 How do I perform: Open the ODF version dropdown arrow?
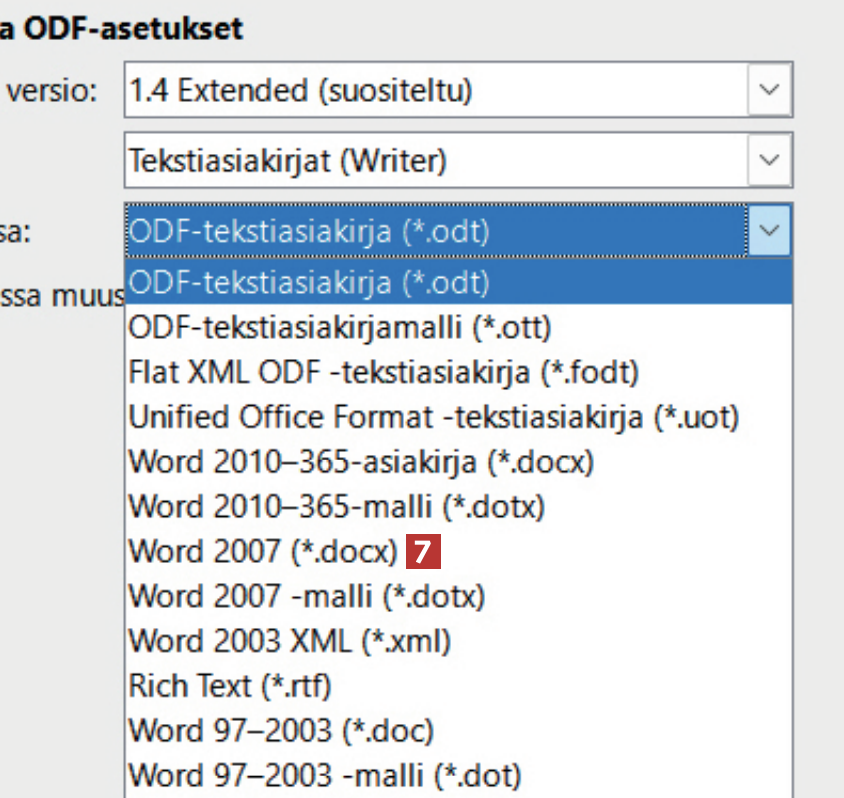768,90
